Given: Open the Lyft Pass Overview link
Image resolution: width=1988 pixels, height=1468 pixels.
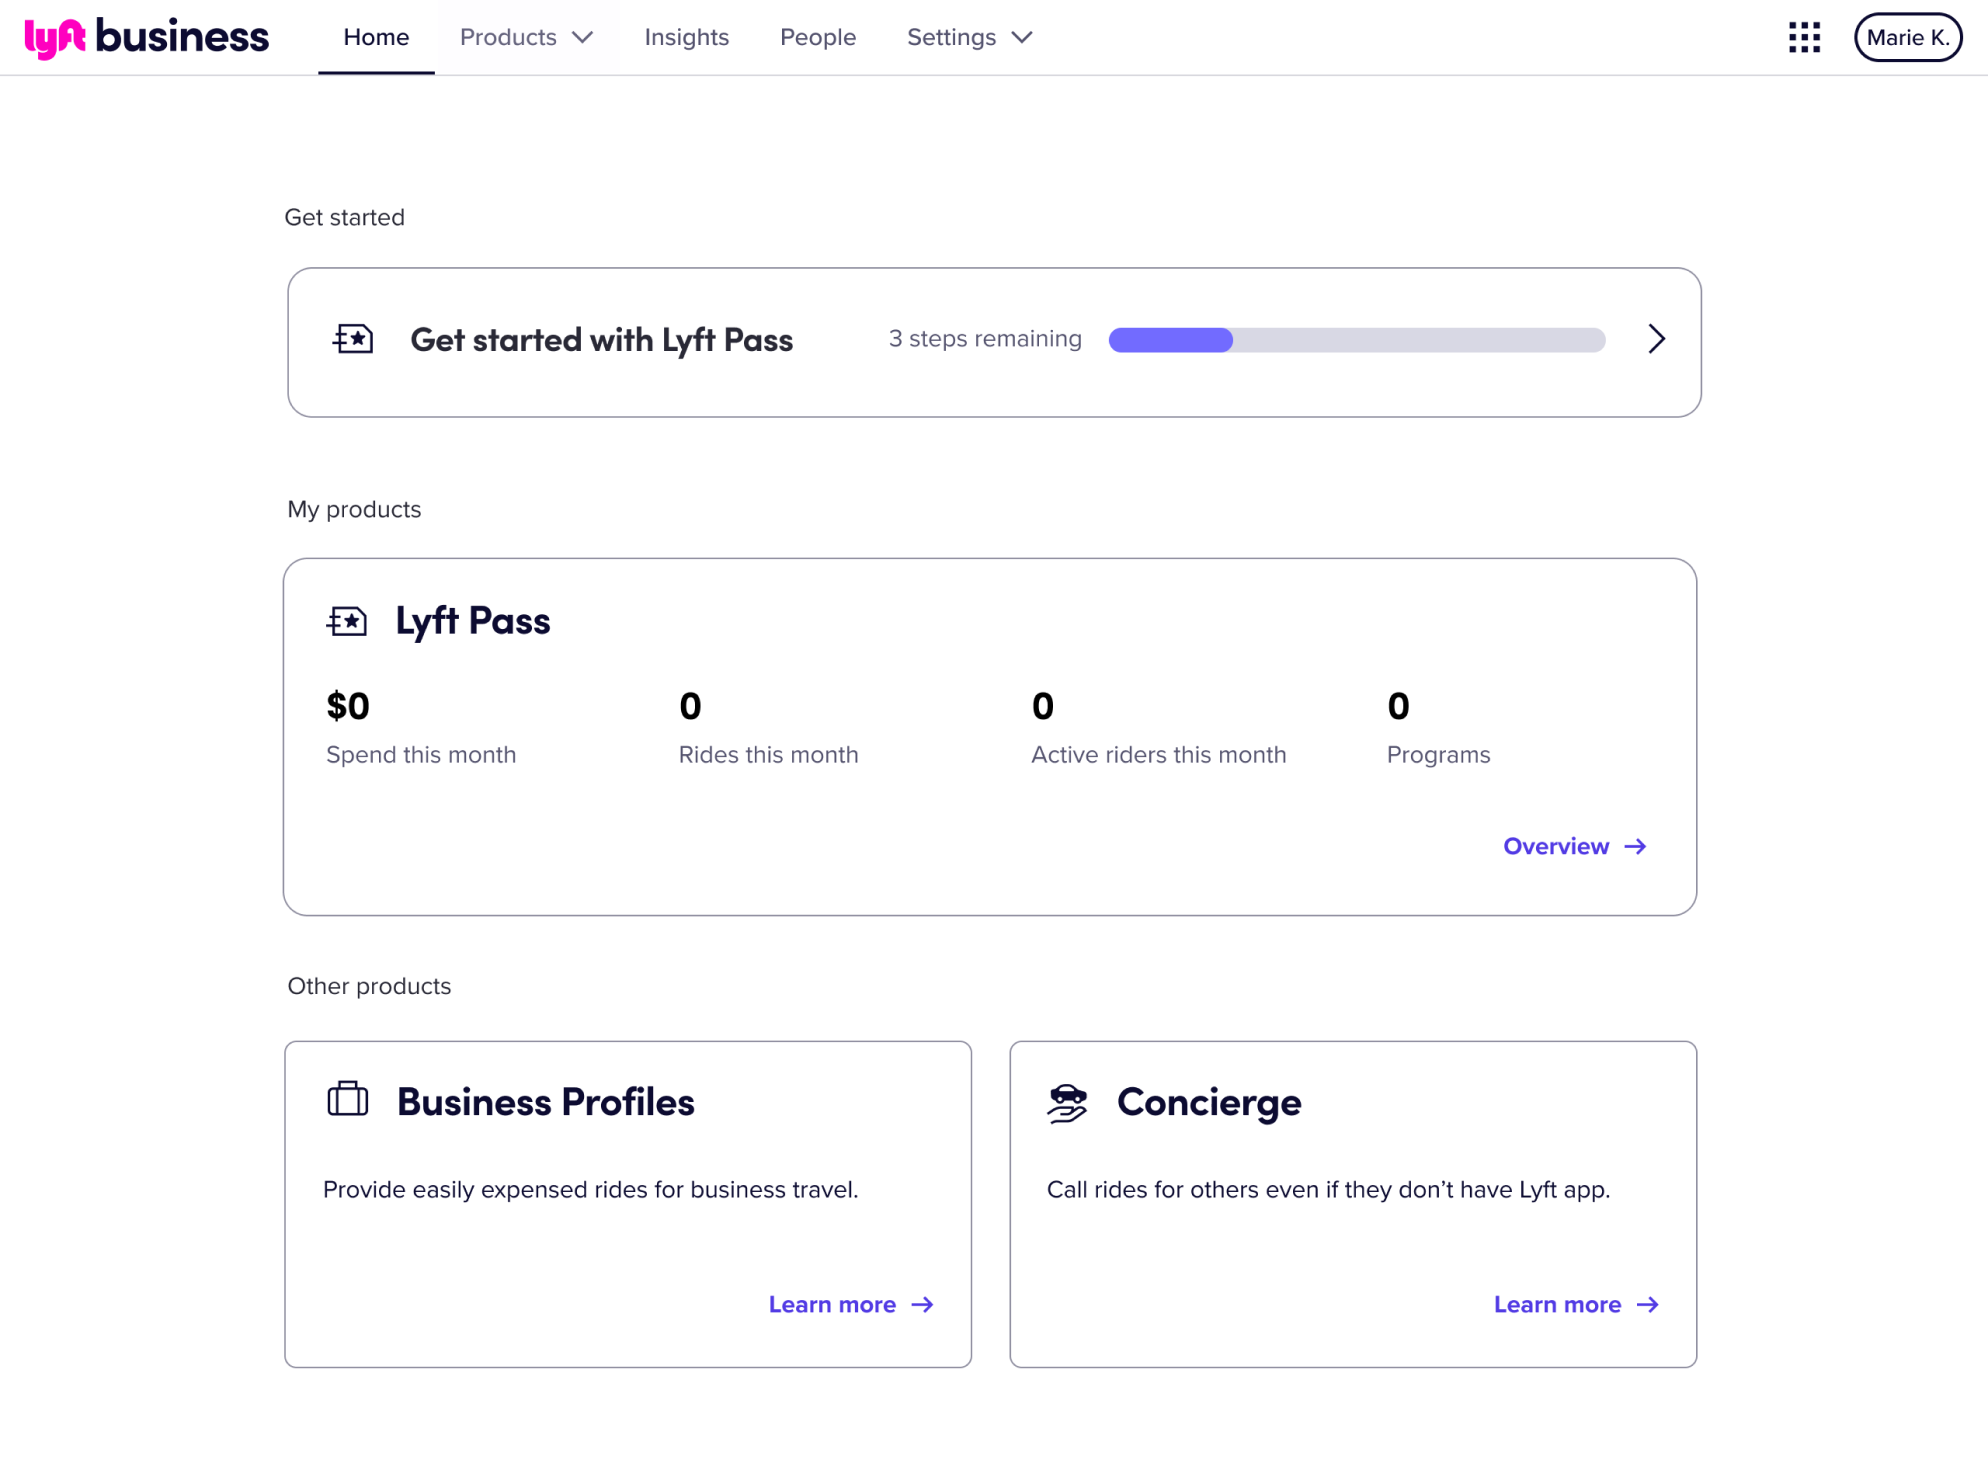Looking at the screenshot, I should (1575, 846).
